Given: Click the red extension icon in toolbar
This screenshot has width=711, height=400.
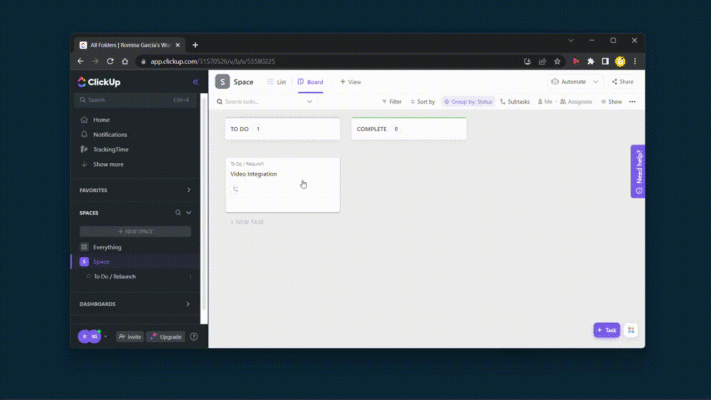Looking at the screenshot, I should (x=576, y=61).
